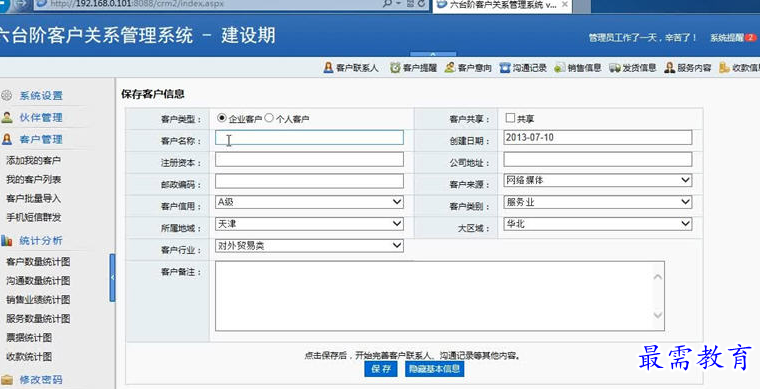The width and height of the screenshot is (760, 389).
Task: Click the system reminder badge
Action: (x=750, y=37)
